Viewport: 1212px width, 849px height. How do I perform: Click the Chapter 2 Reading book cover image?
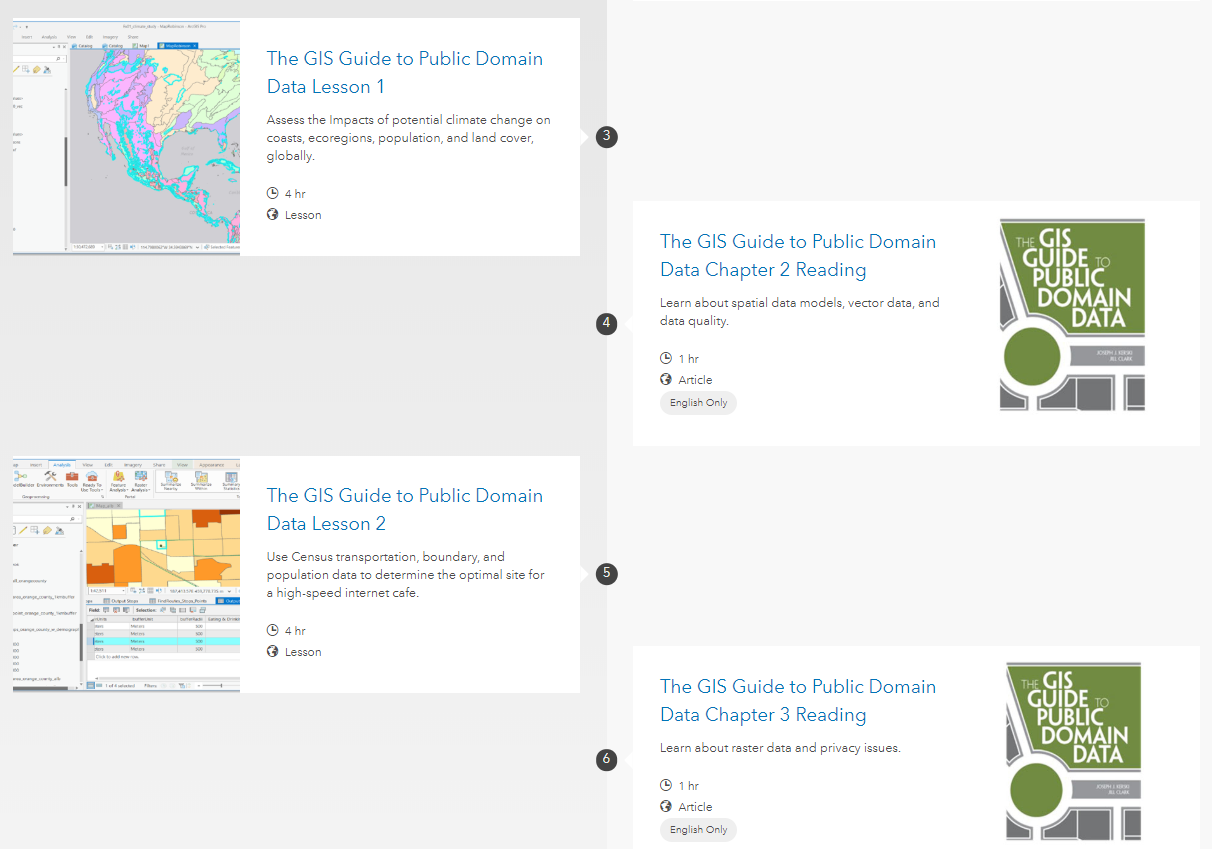(1072, 315)
